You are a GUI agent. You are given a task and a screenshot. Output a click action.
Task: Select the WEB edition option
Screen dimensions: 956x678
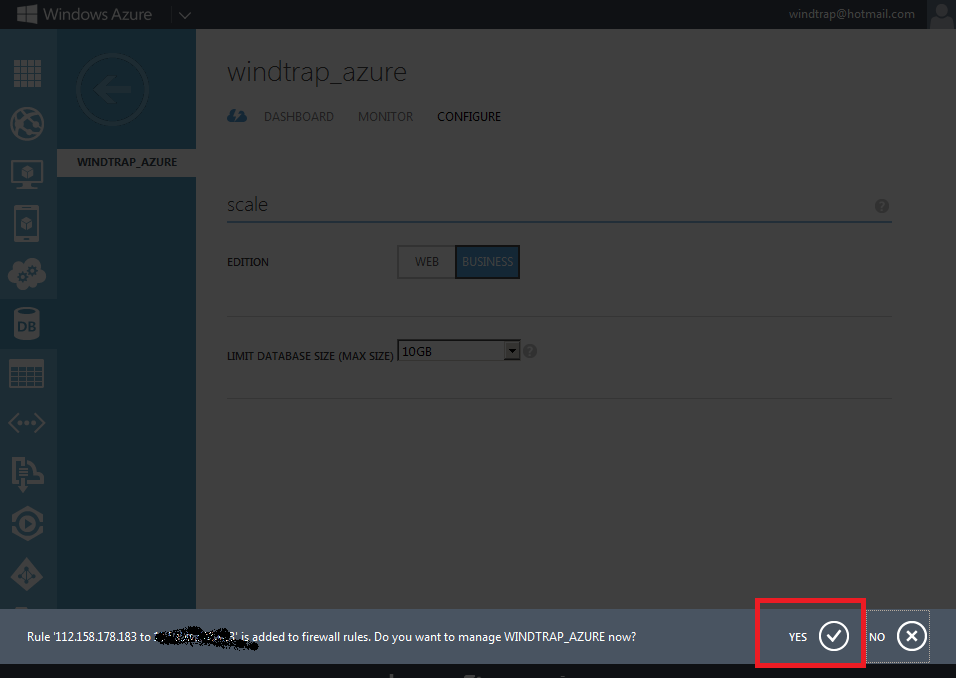tap(427, 262)
